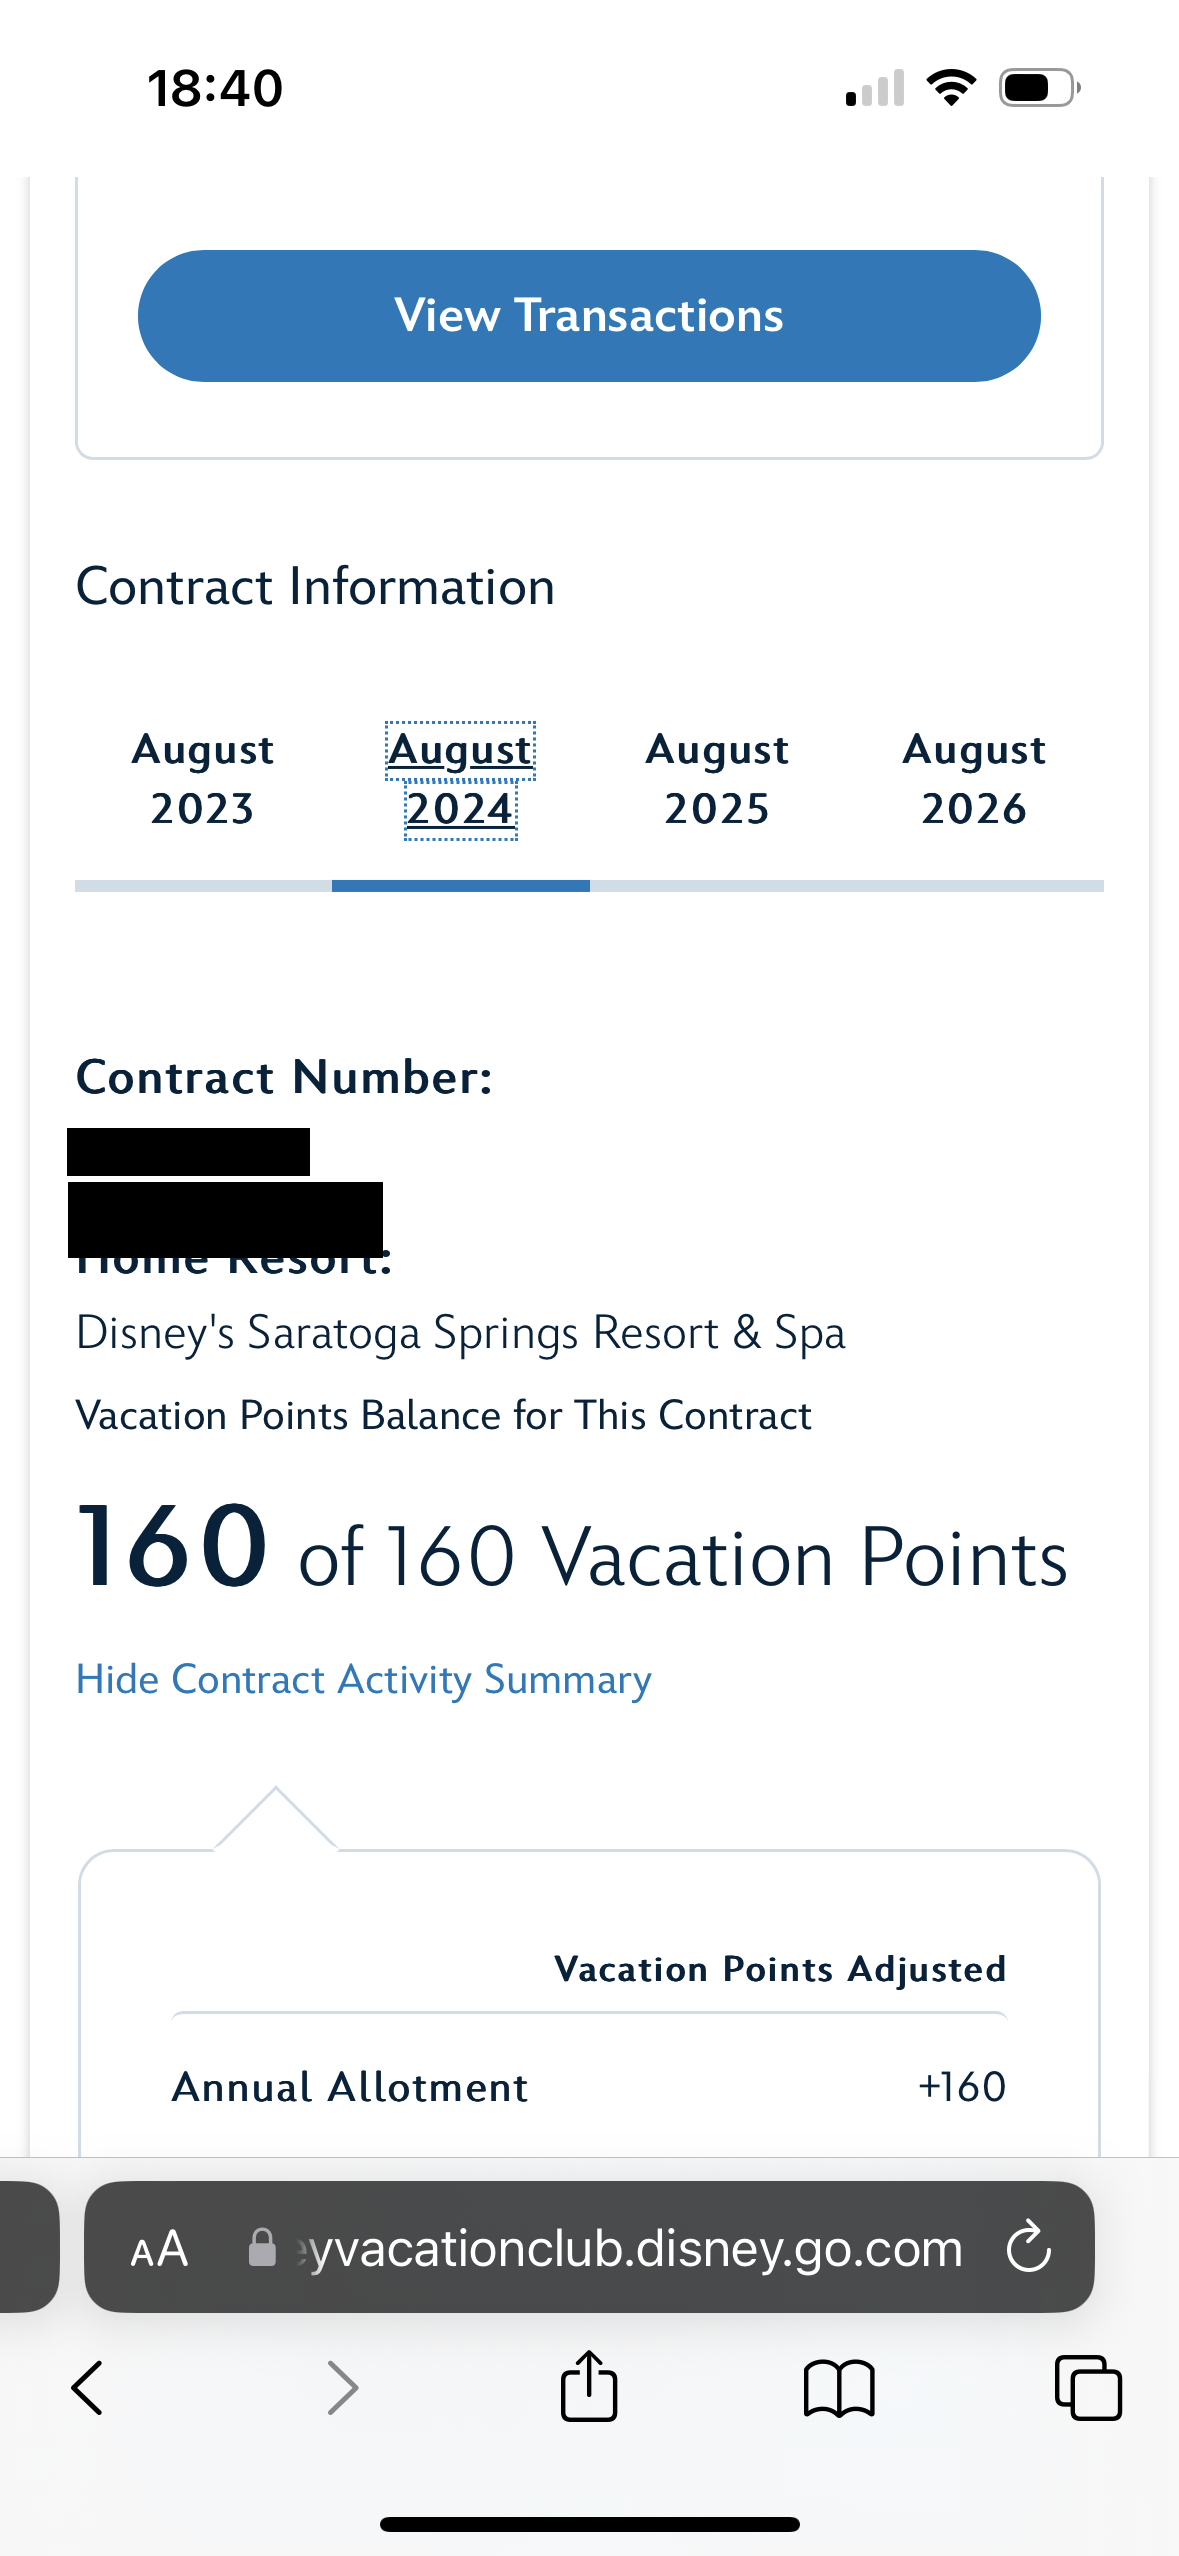Switch to the August 2025 tab
1179x2556 pixels.
[717, 779]
